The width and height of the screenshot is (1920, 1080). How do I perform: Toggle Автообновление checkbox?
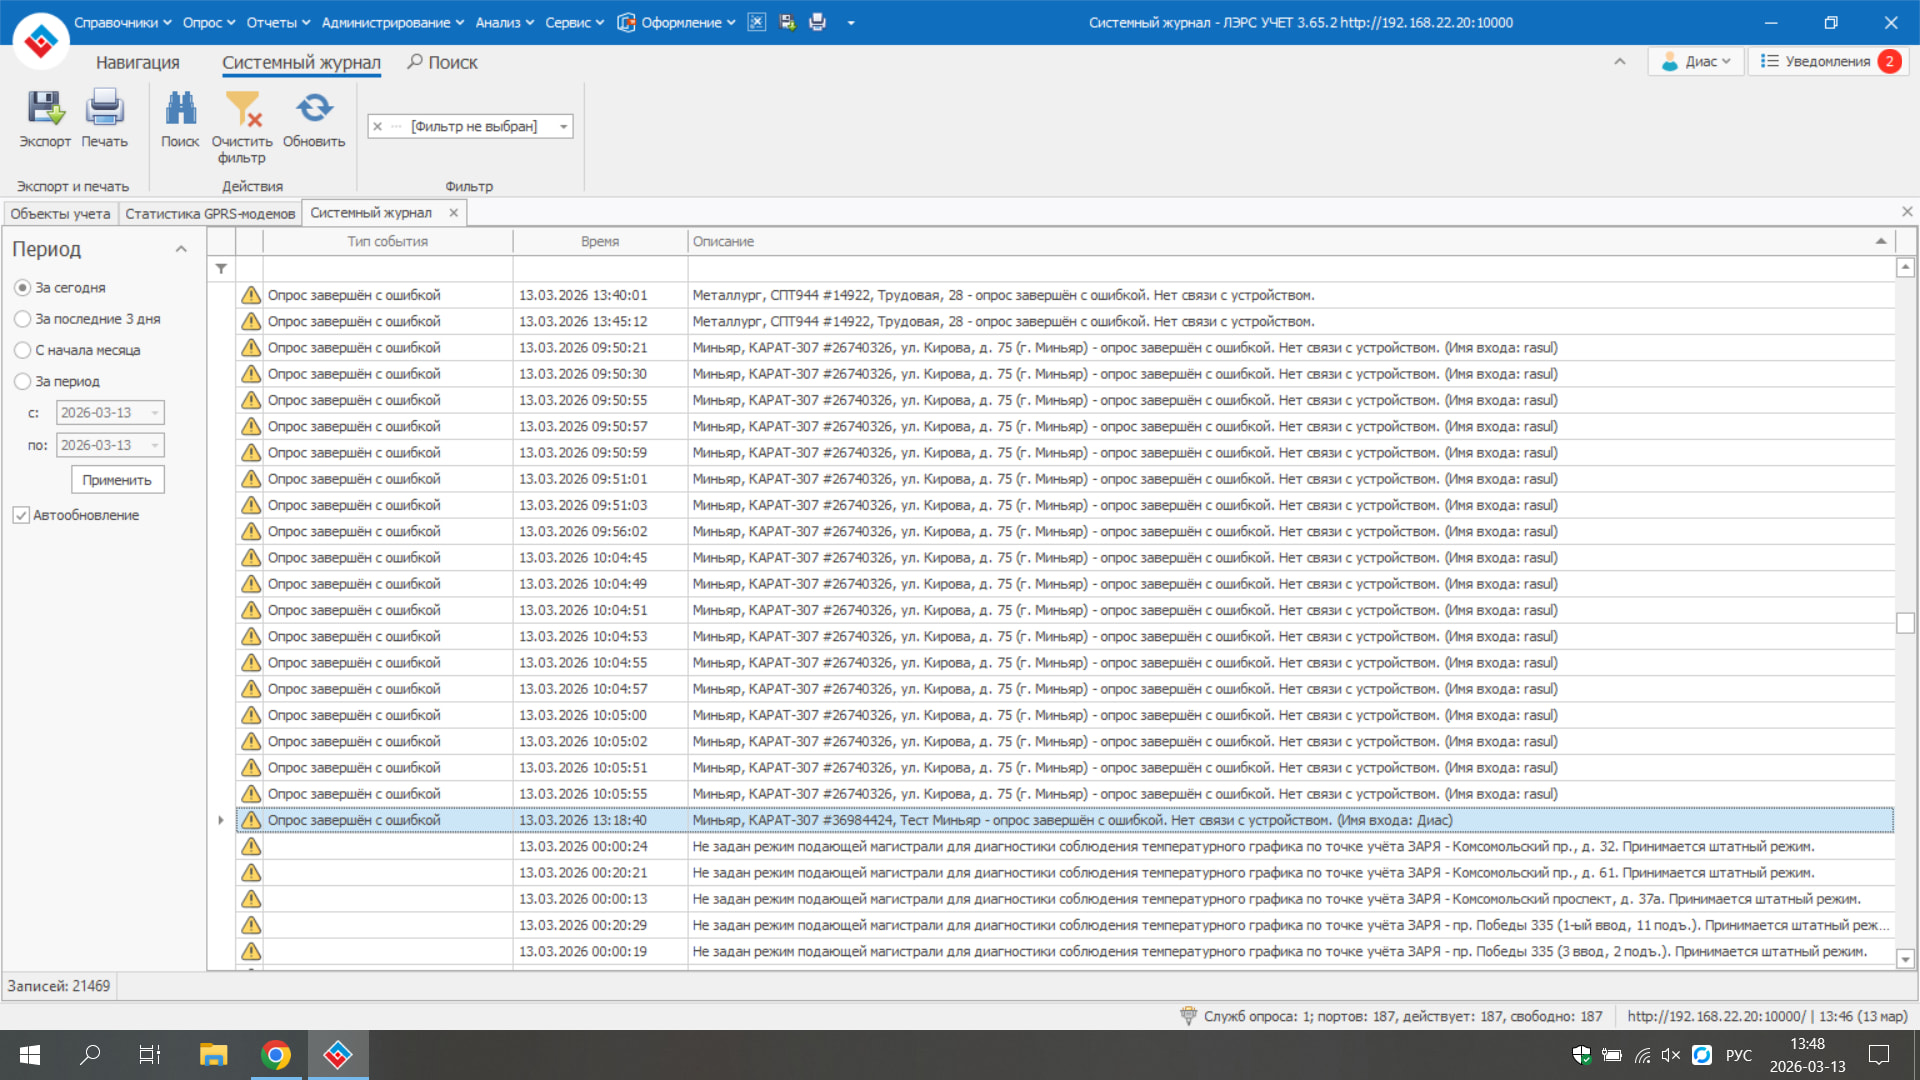[21, 515]
